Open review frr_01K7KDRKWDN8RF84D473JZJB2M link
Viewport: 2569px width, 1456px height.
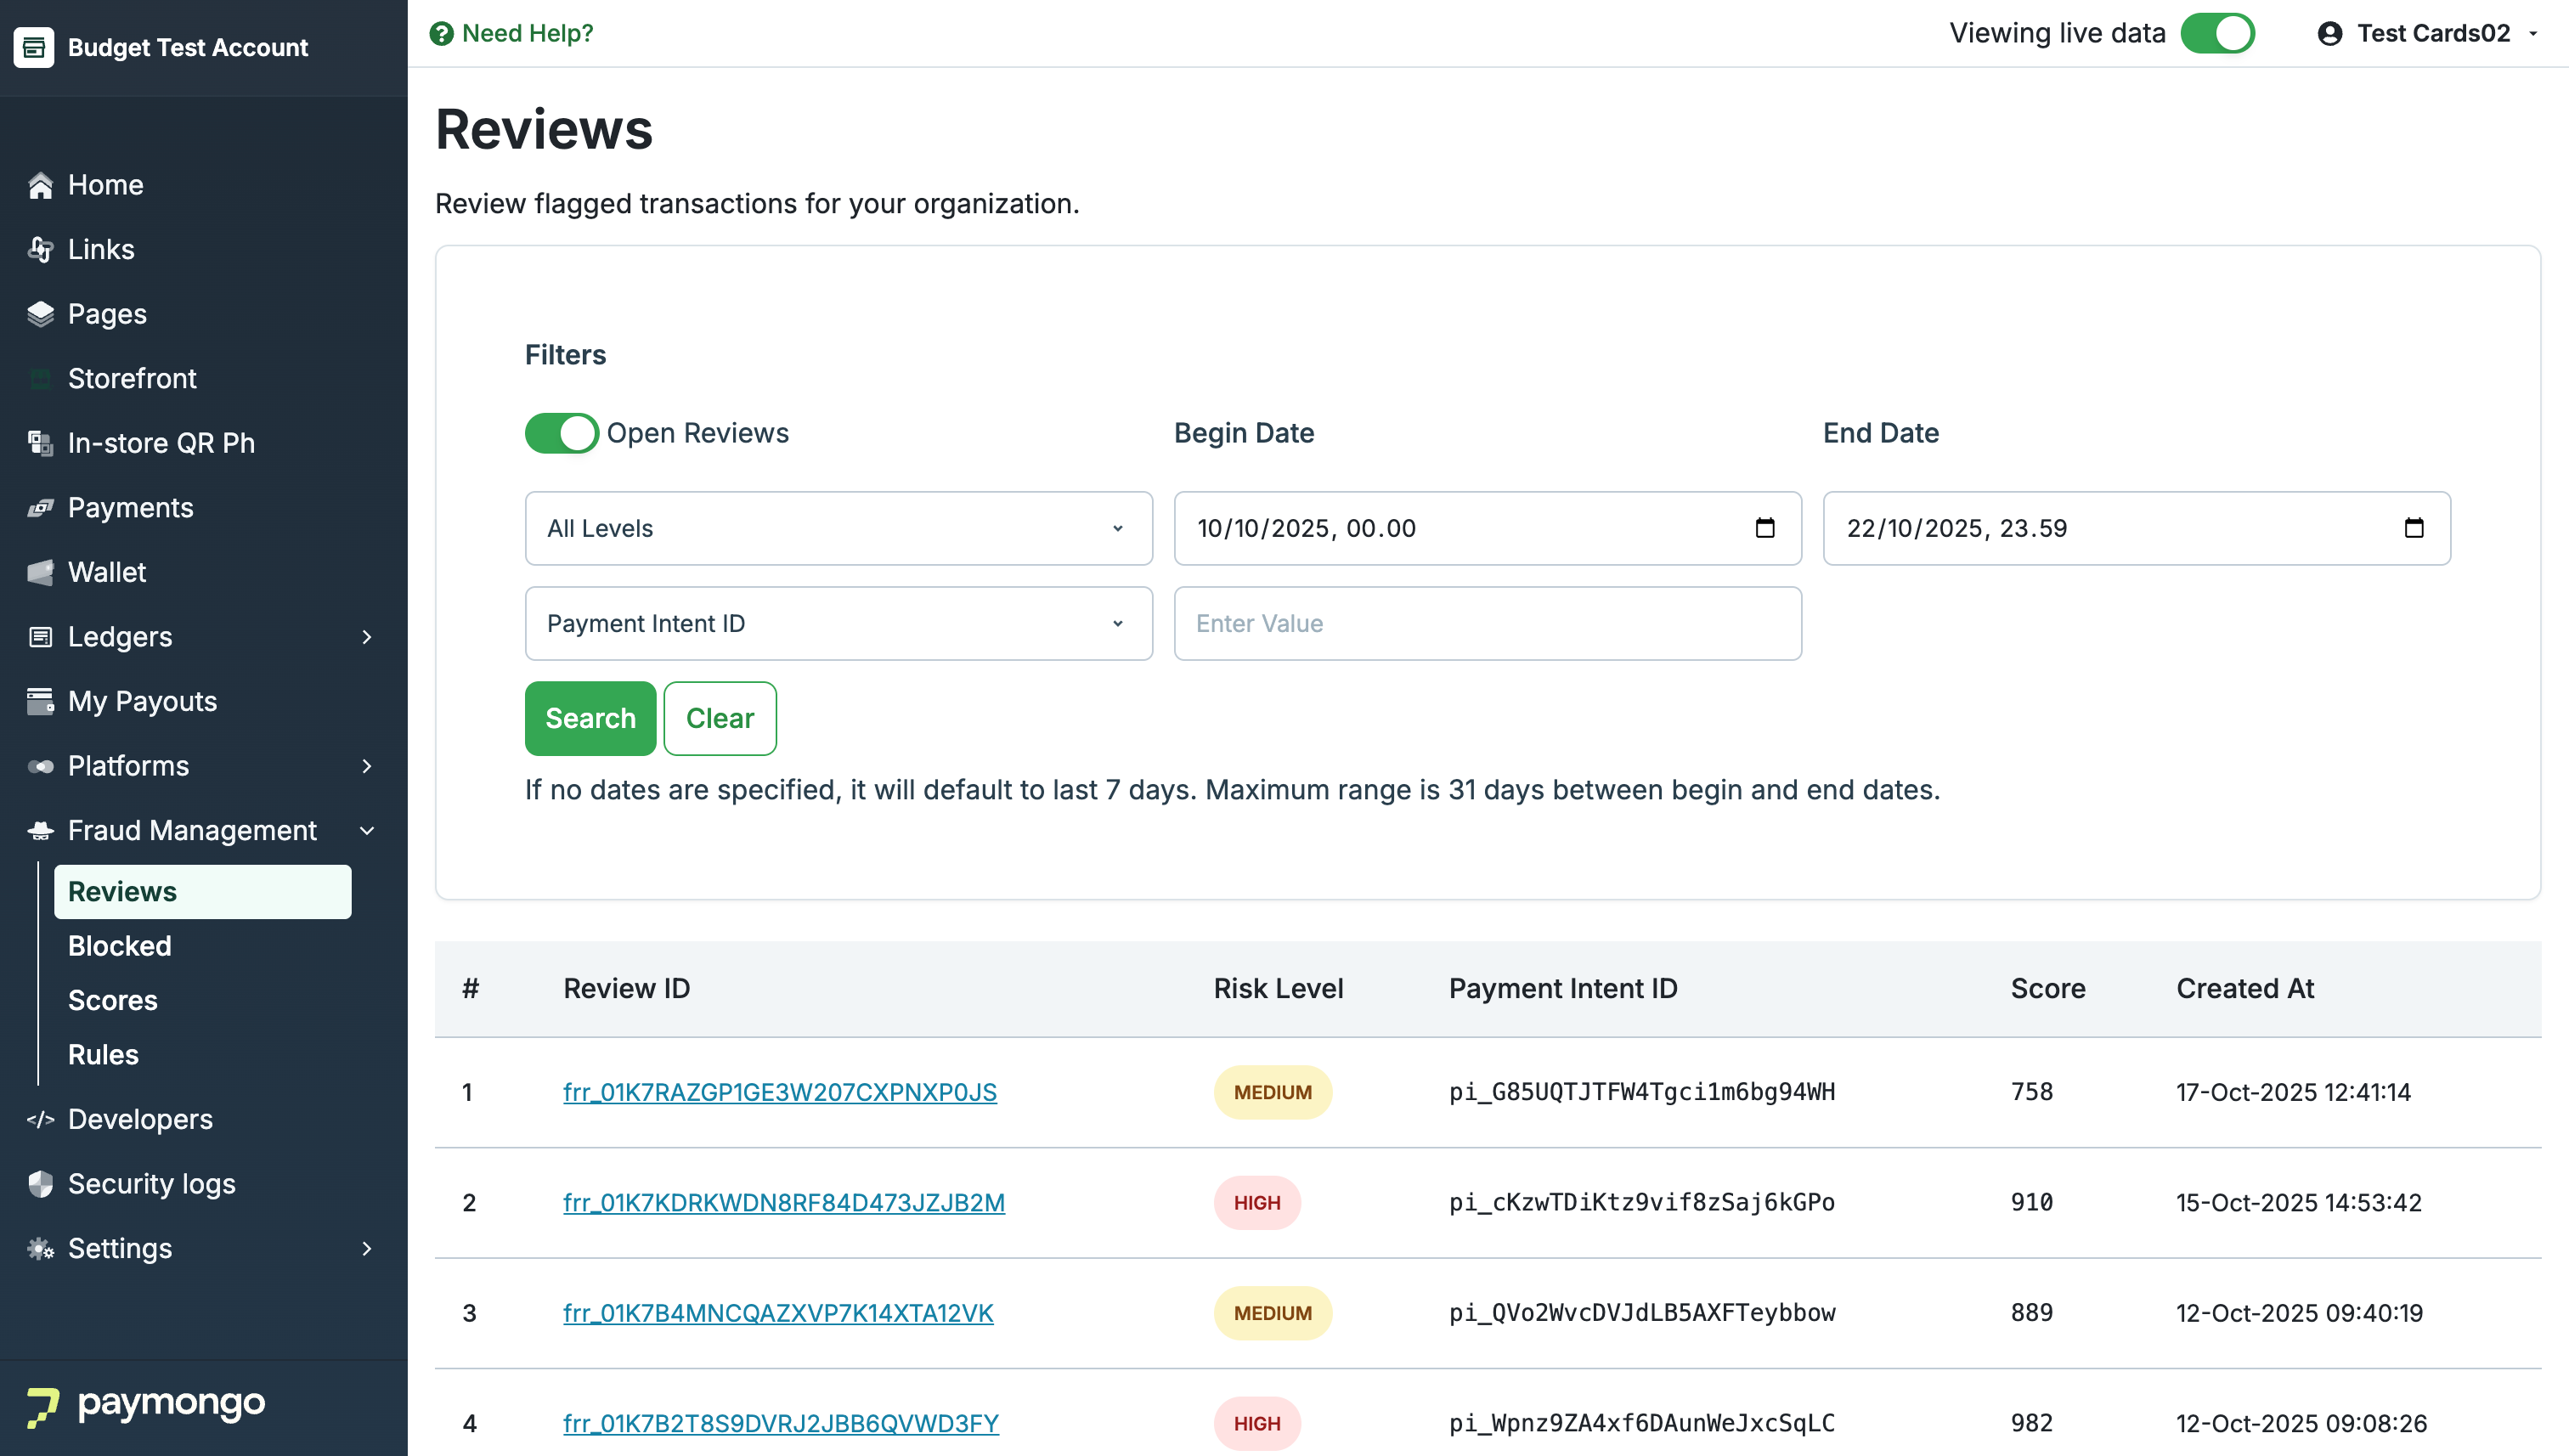coord(783,1202)
